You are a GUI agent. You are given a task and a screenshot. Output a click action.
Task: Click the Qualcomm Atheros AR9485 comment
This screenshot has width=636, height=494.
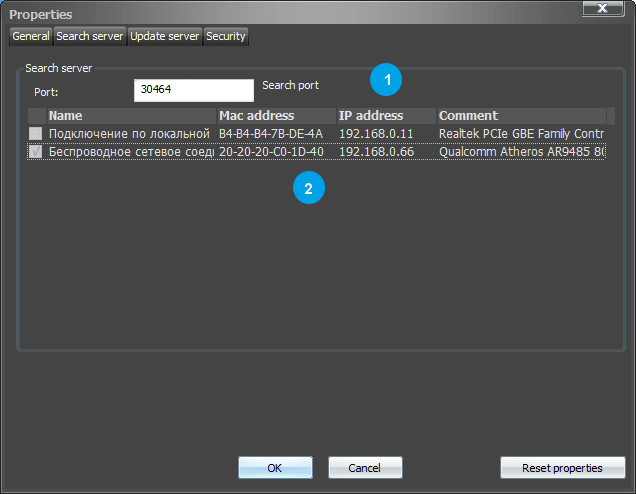(x=522, y=152)
